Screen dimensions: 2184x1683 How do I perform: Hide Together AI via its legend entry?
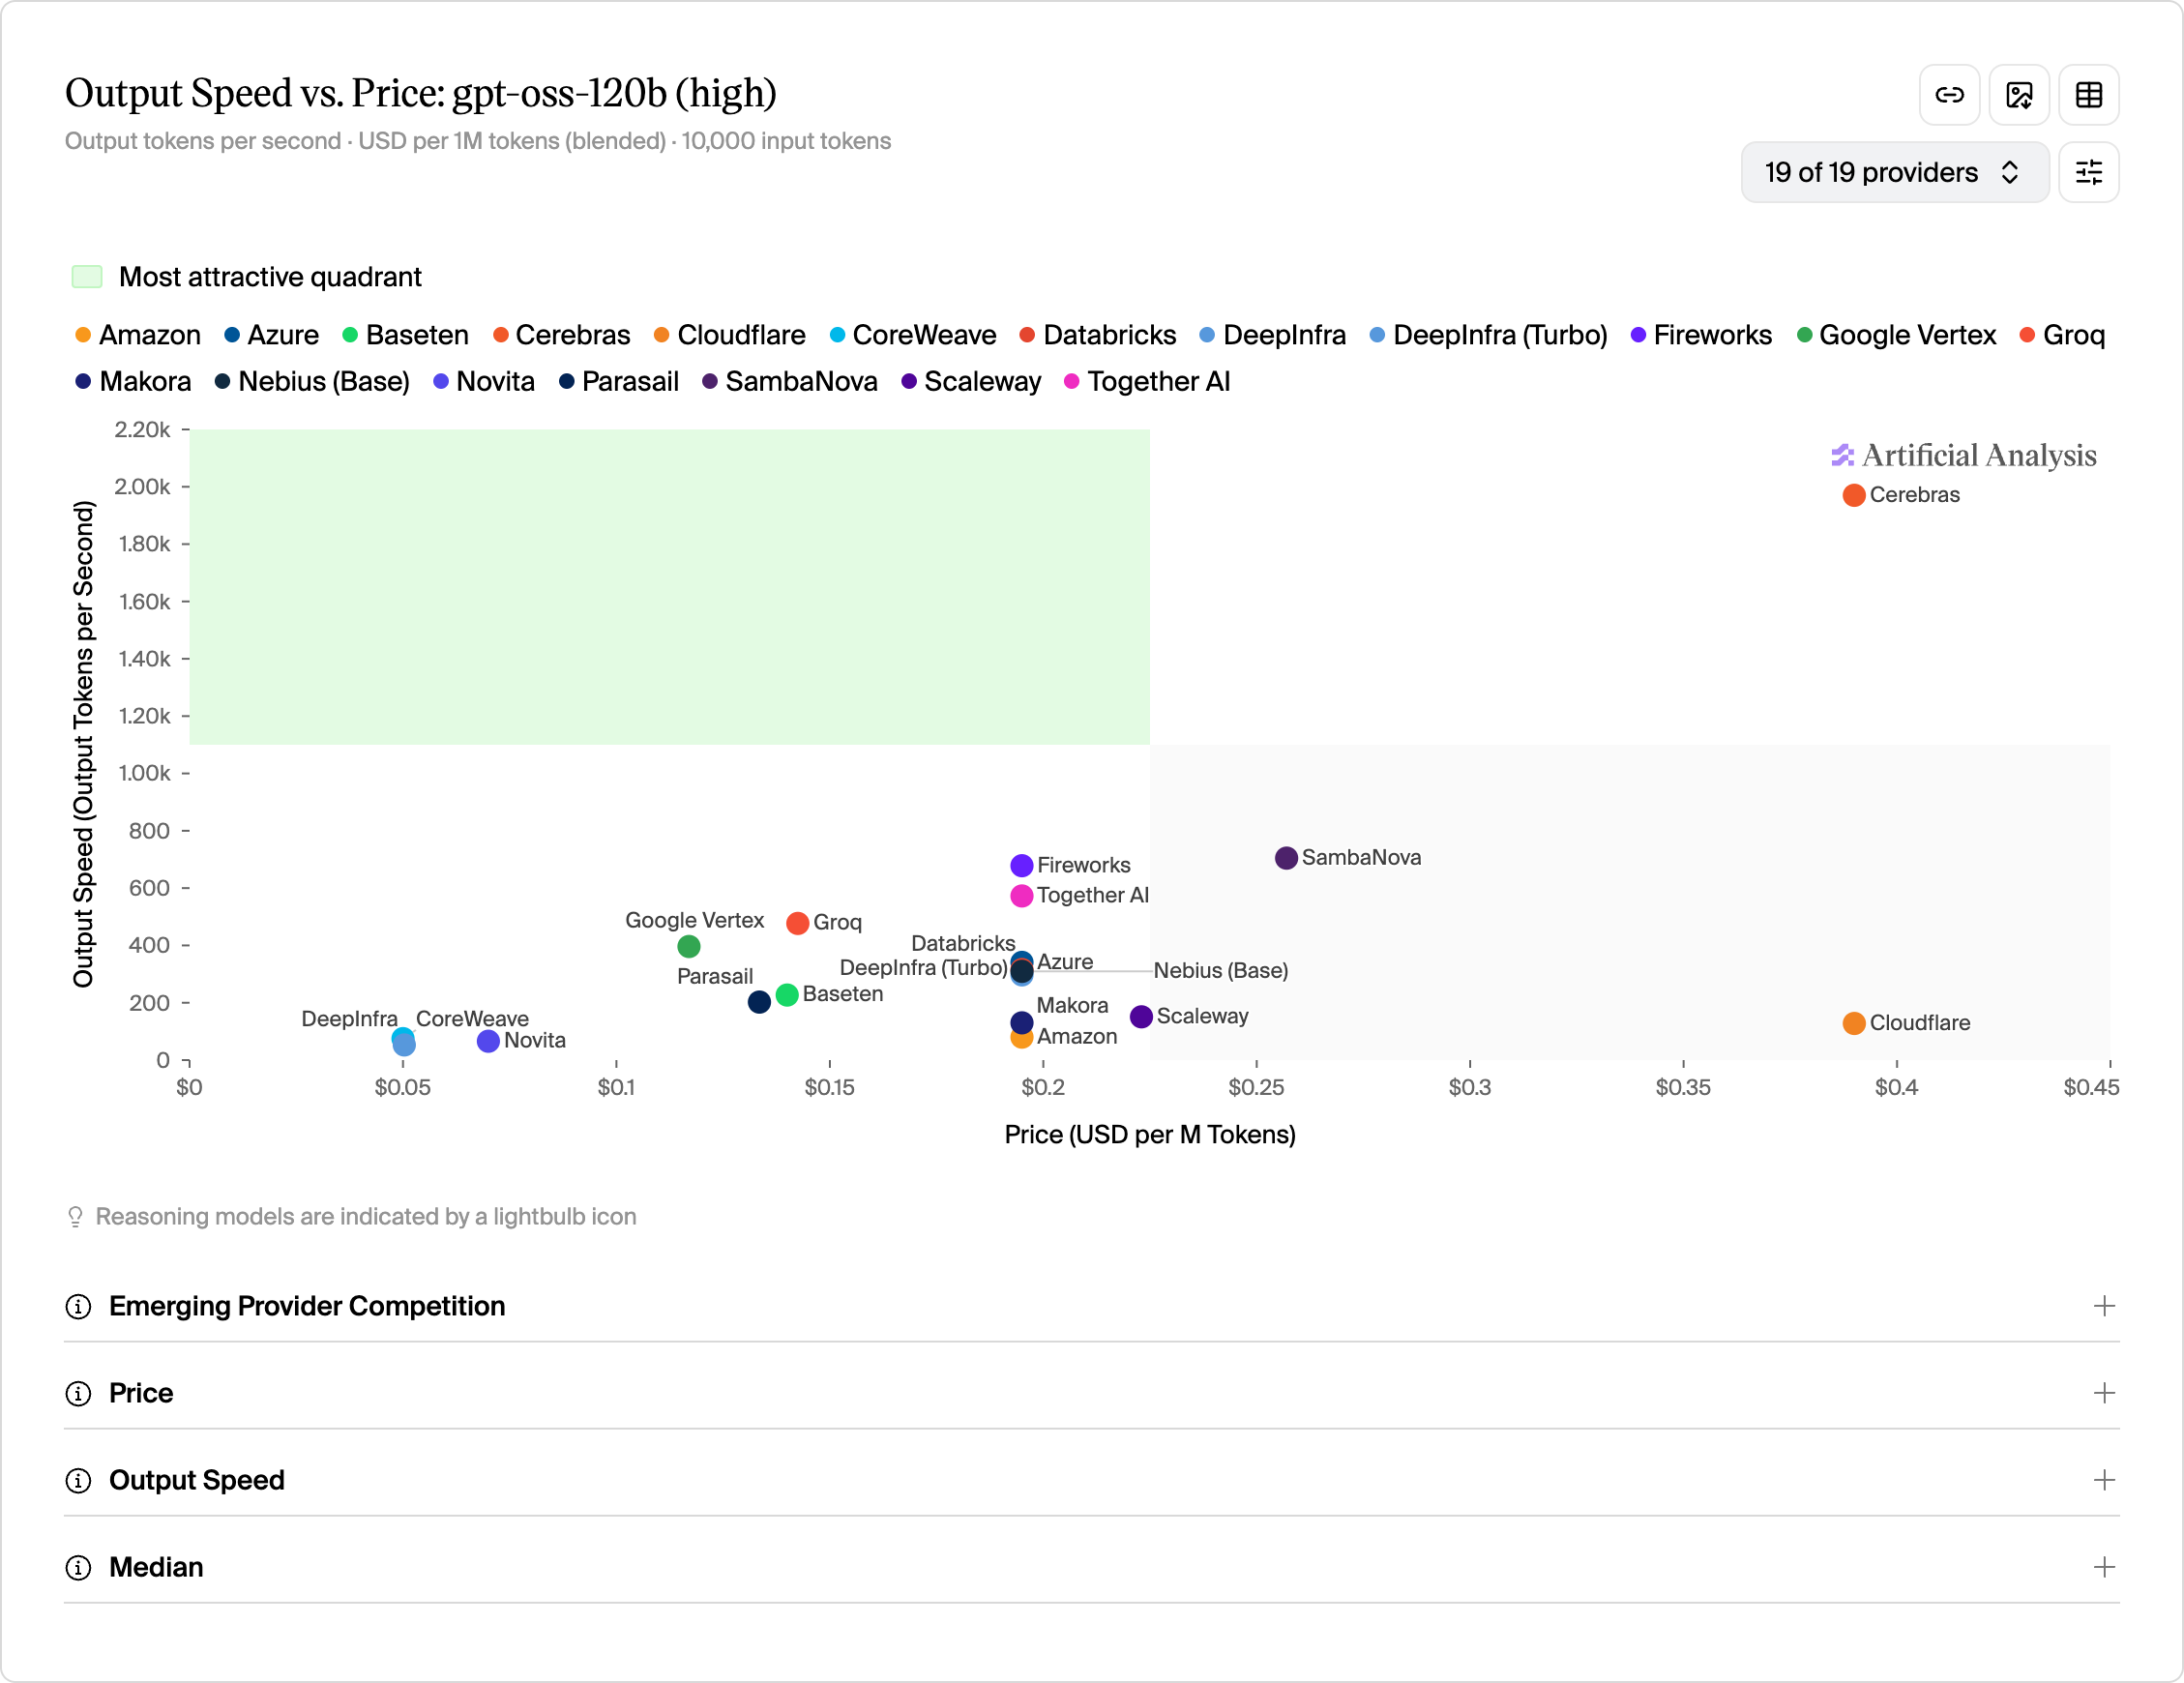1148,381
